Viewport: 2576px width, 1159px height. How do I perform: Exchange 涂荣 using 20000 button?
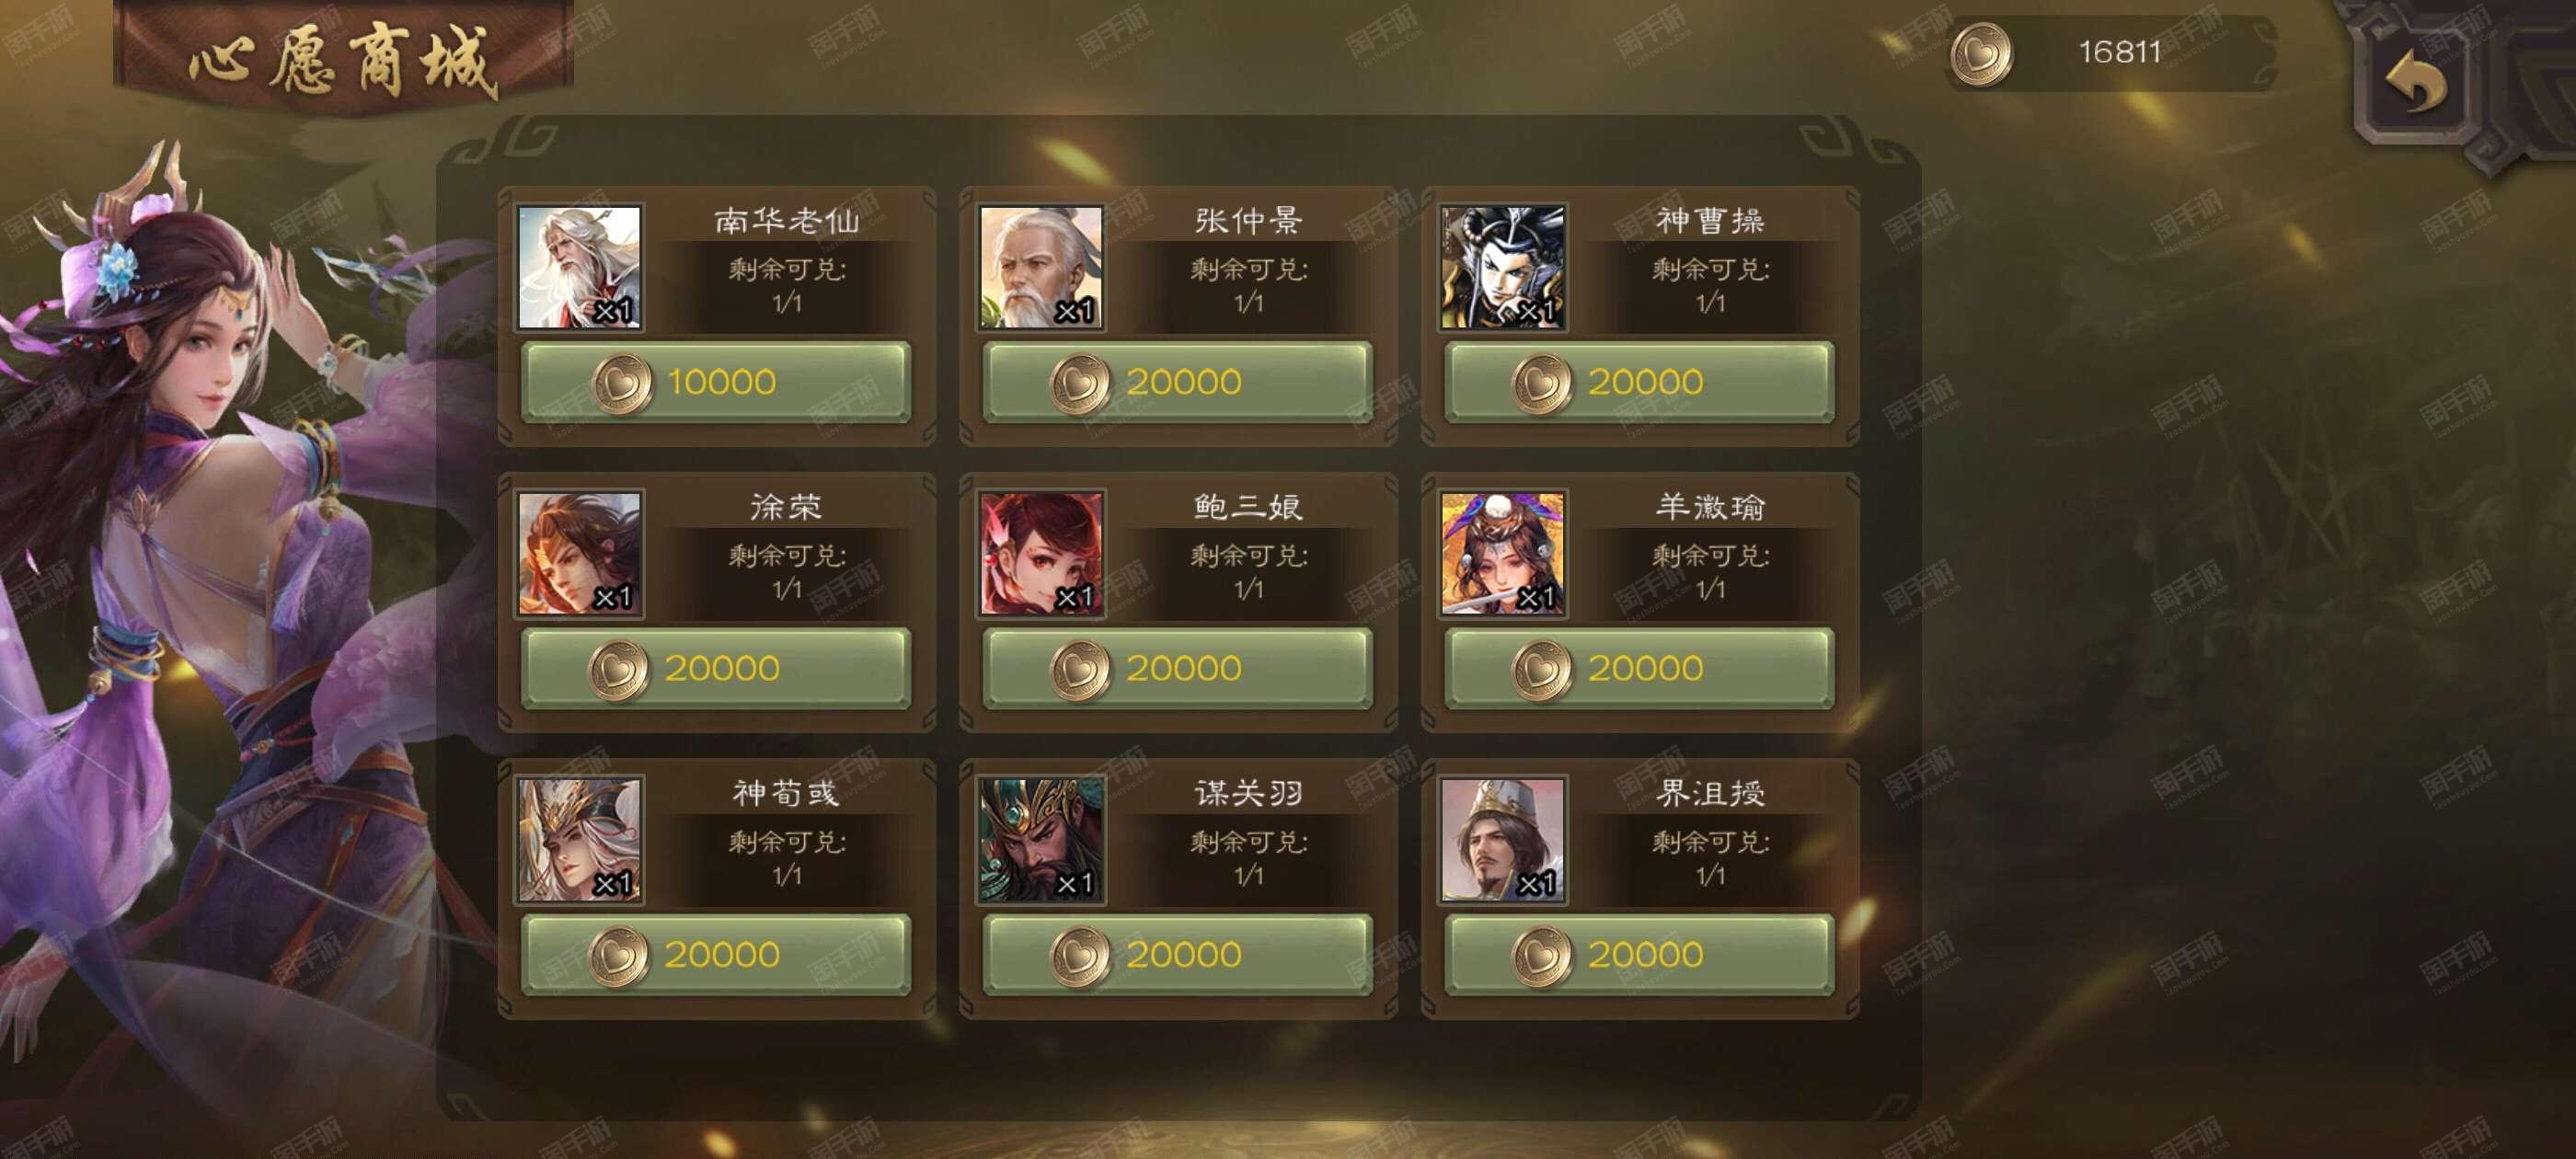(x=716, y=668)
